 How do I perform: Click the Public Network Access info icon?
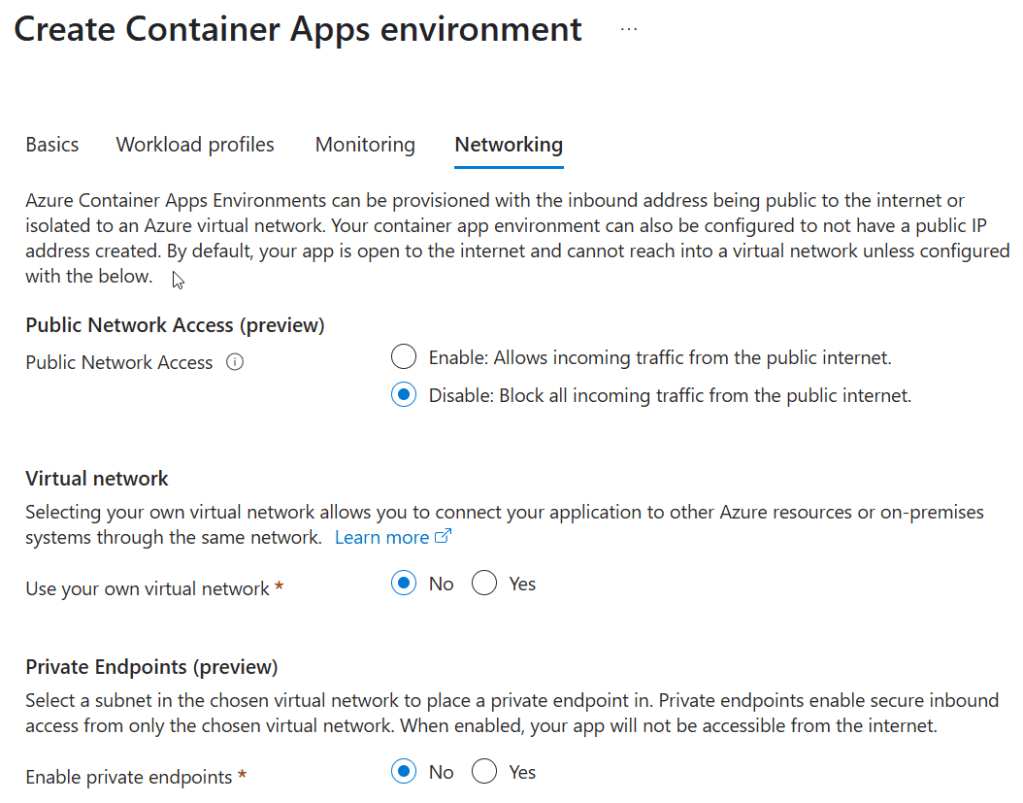pyautogui.click(x=234, y=362)
